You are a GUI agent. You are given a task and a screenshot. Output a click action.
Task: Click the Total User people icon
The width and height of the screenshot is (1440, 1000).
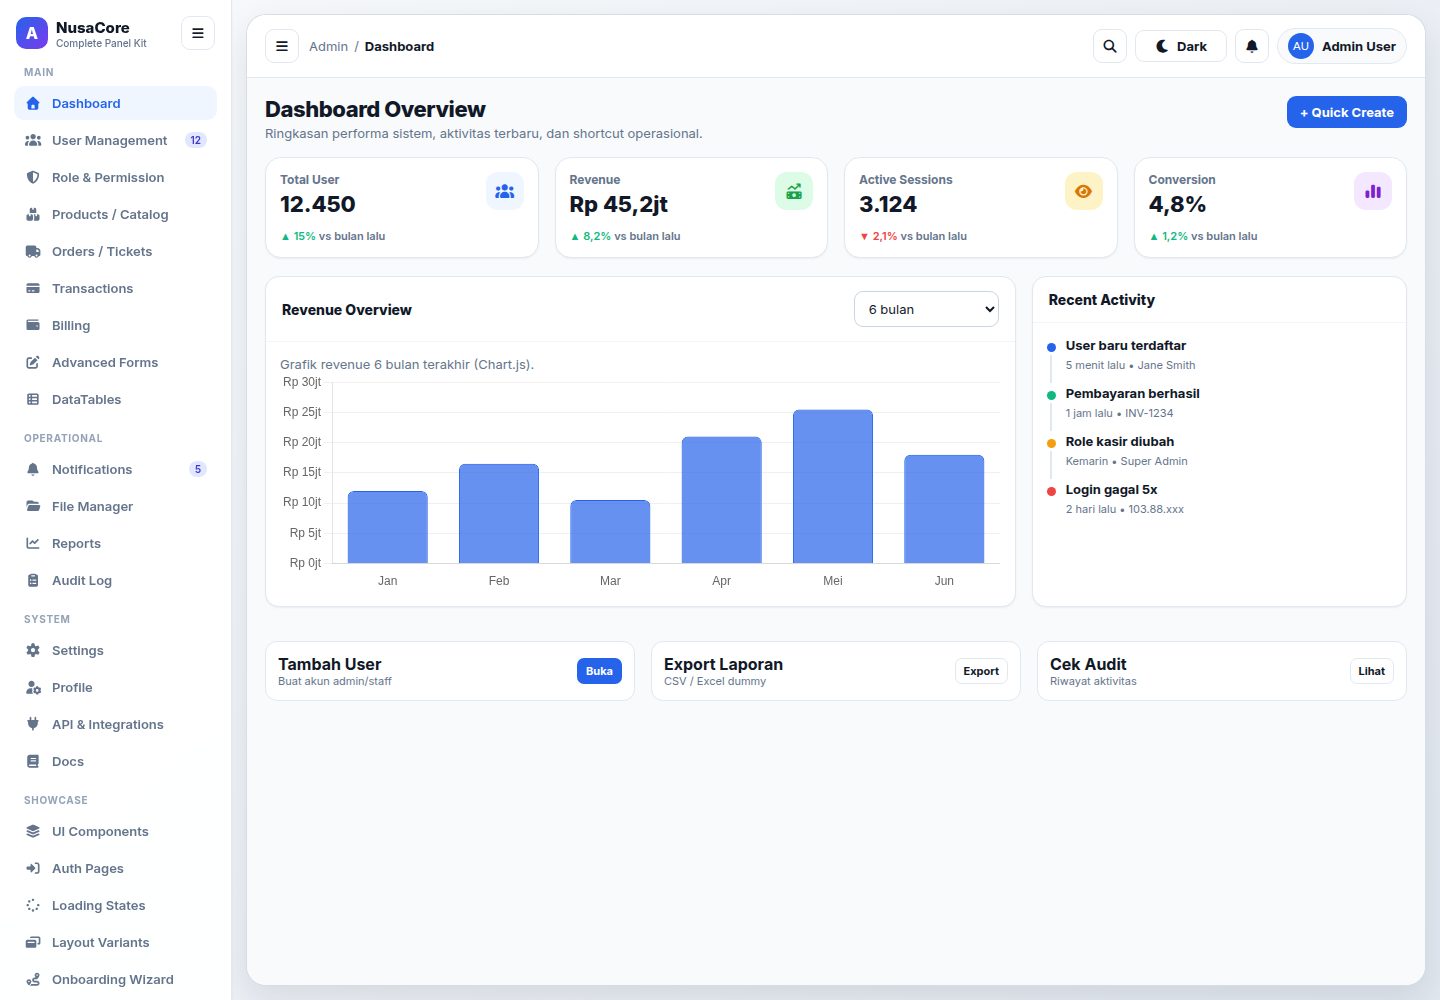point(505,191)
